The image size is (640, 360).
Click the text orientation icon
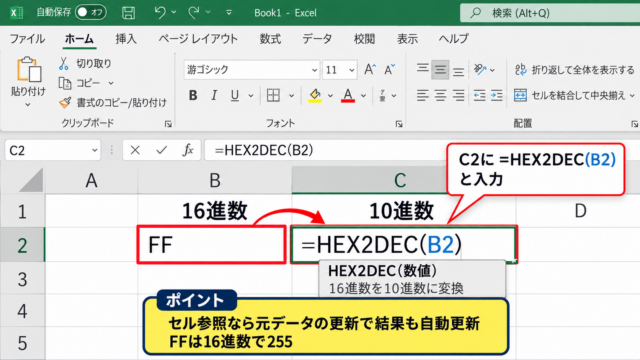pos(480,70)
